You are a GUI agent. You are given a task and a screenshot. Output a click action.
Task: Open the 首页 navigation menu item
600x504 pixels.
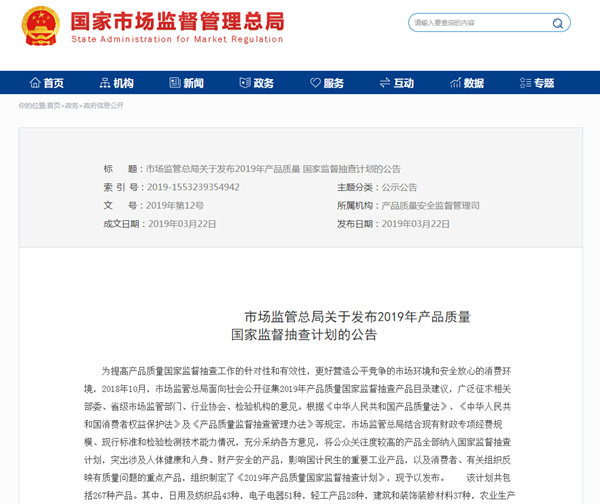pyautogui.click(x=54, y=83)
